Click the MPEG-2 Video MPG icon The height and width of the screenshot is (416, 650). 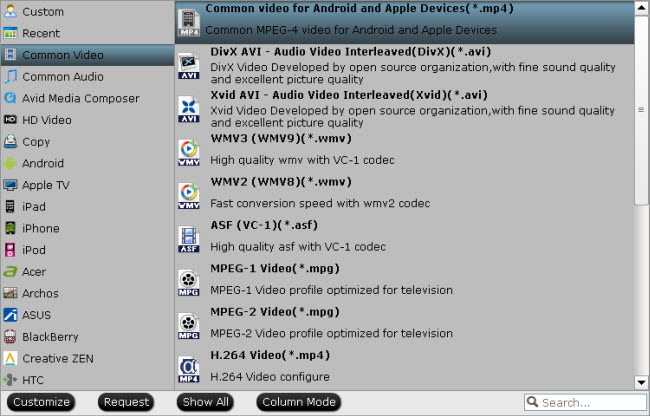(189, 326)
